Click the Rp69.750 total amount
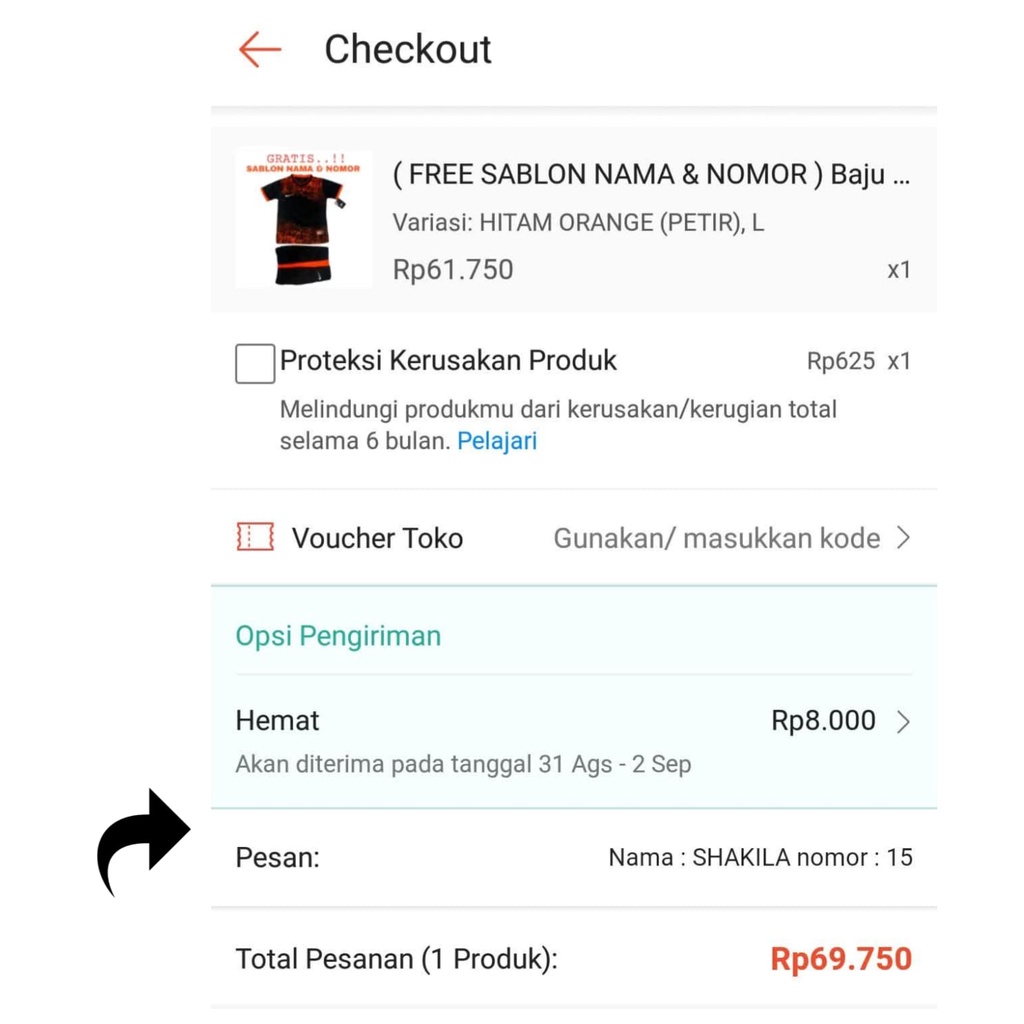The width and height of the screenshot is (1024, 1024). (841, 959)
